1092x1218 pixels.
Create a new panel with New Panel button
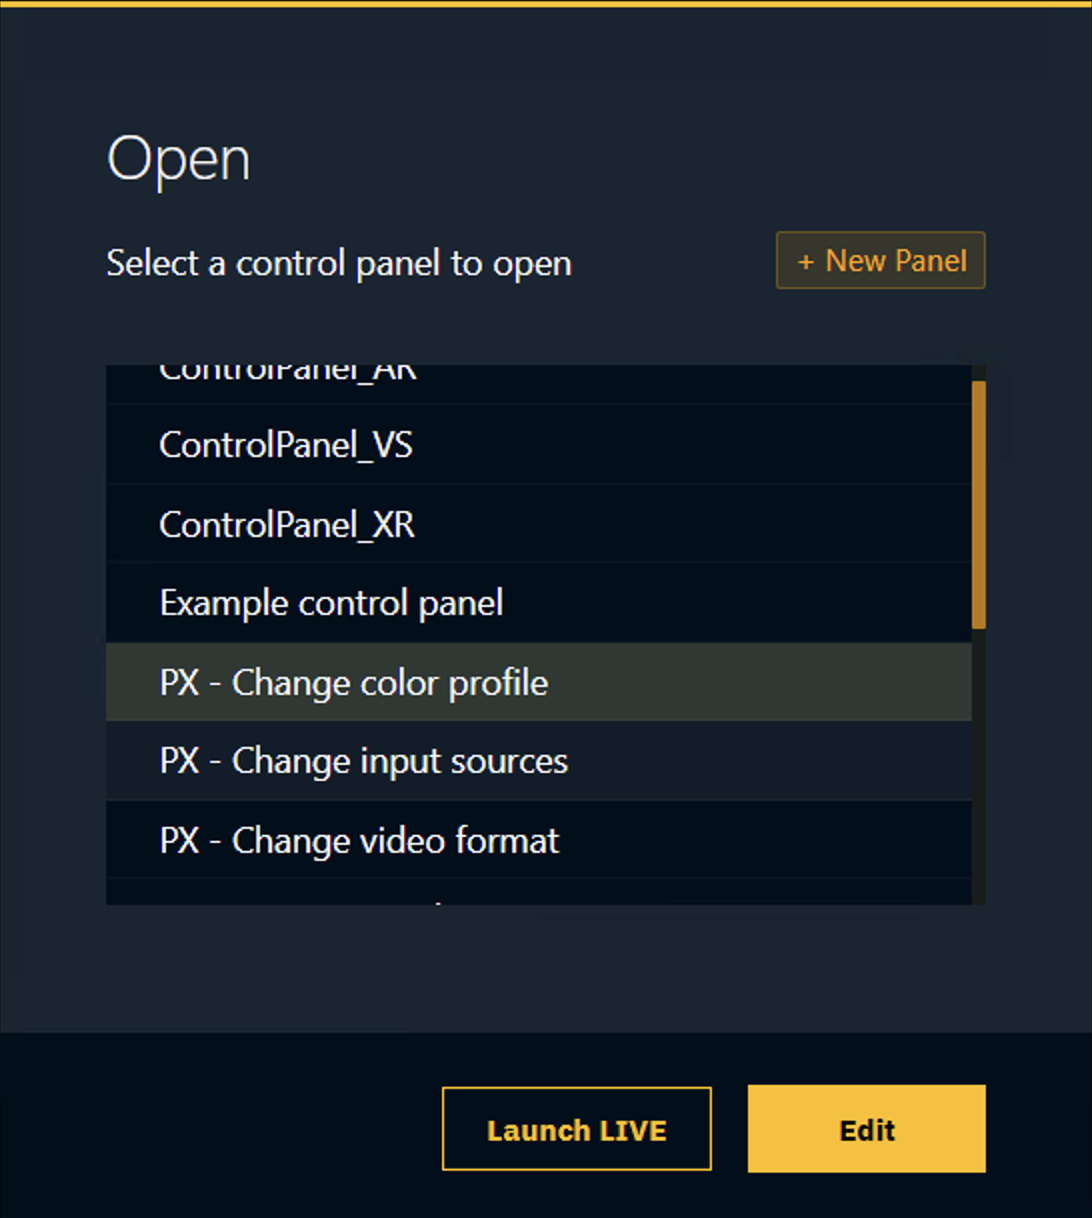click(880, 261)
